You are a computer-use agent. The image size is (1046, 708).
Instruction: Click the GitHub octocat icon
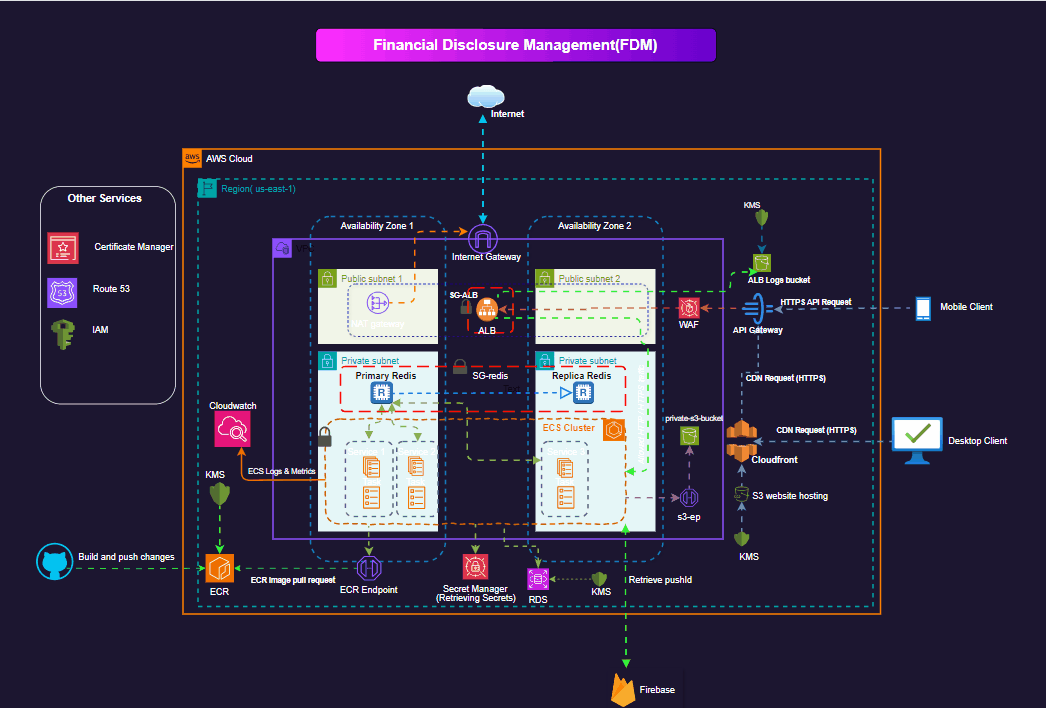[54, 562]
